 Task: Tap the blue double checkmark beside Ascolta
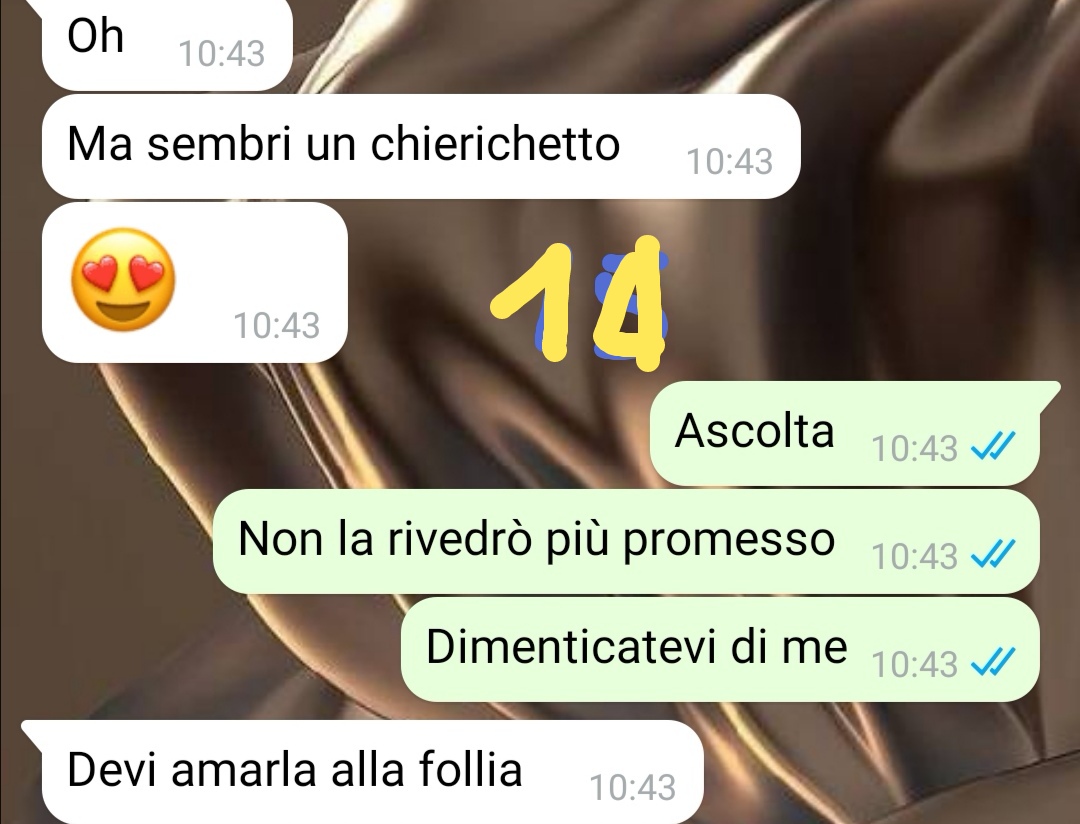(x=993, y=447)
